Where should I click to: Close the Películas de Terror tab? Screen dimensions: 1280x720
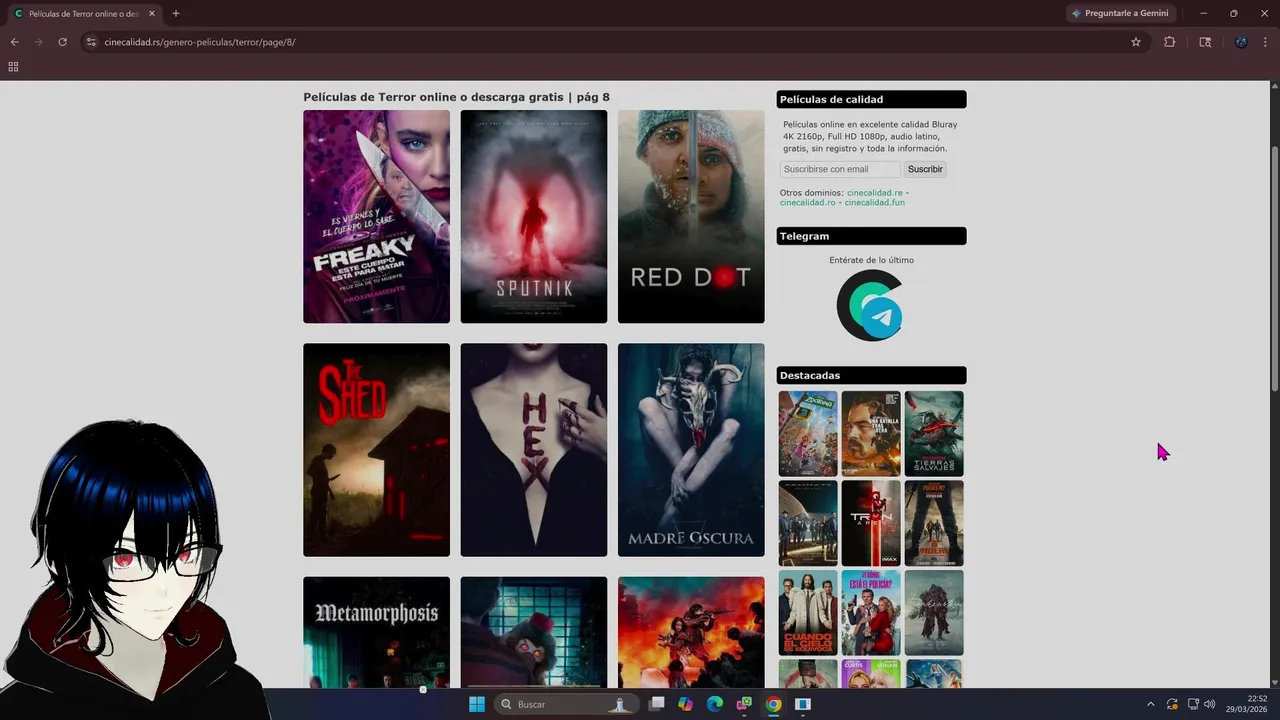tap(152, 14)
